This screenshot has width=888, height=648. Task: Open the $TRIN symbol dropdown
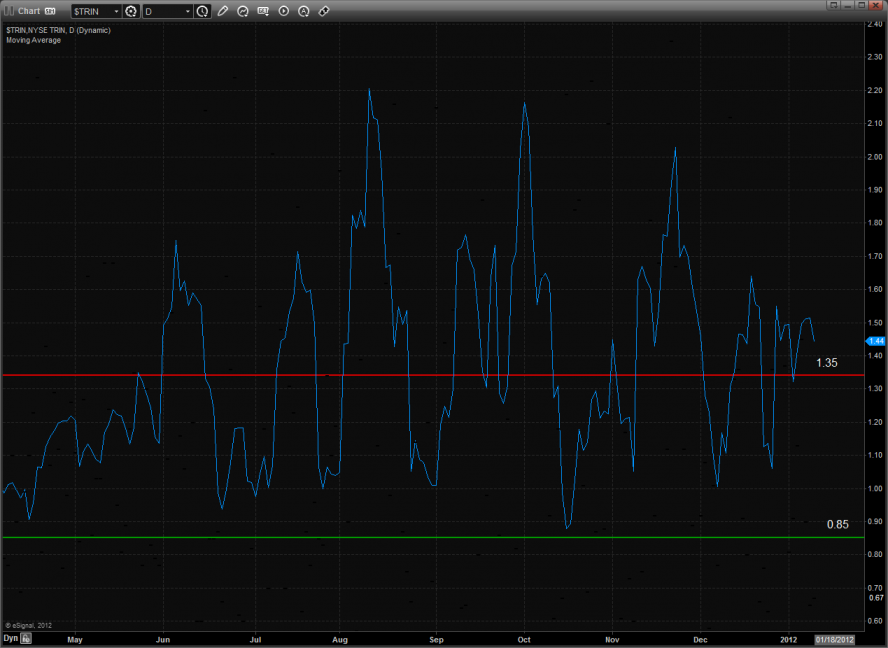point(115,11)
